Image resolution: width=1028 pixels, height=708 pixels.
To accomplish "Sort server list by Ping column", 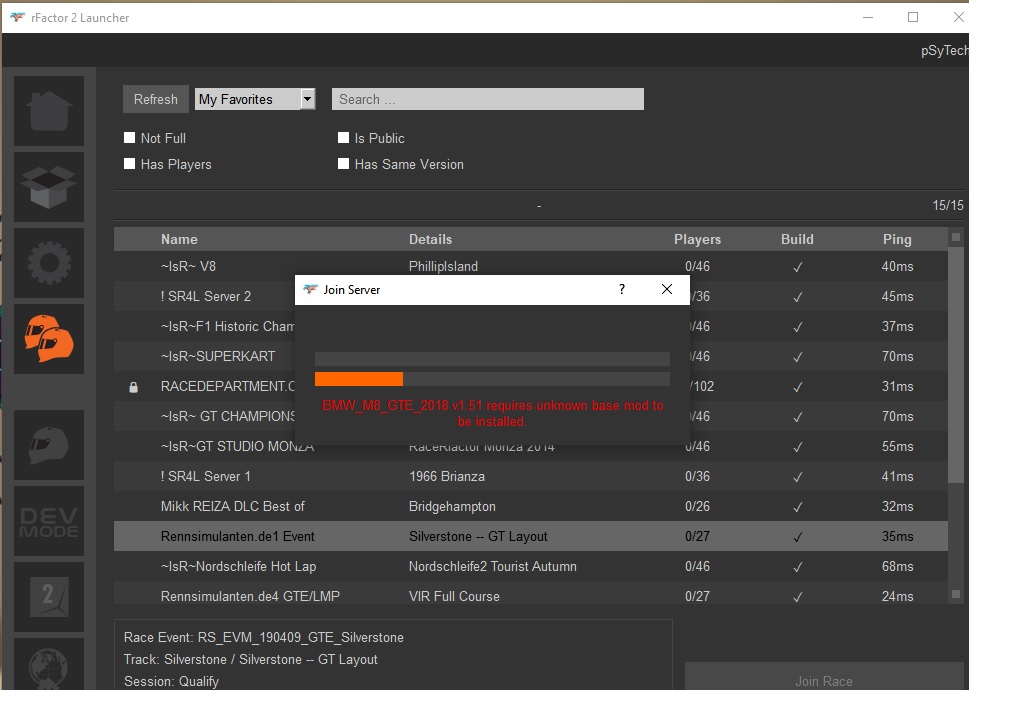I will tap(896, 240).
